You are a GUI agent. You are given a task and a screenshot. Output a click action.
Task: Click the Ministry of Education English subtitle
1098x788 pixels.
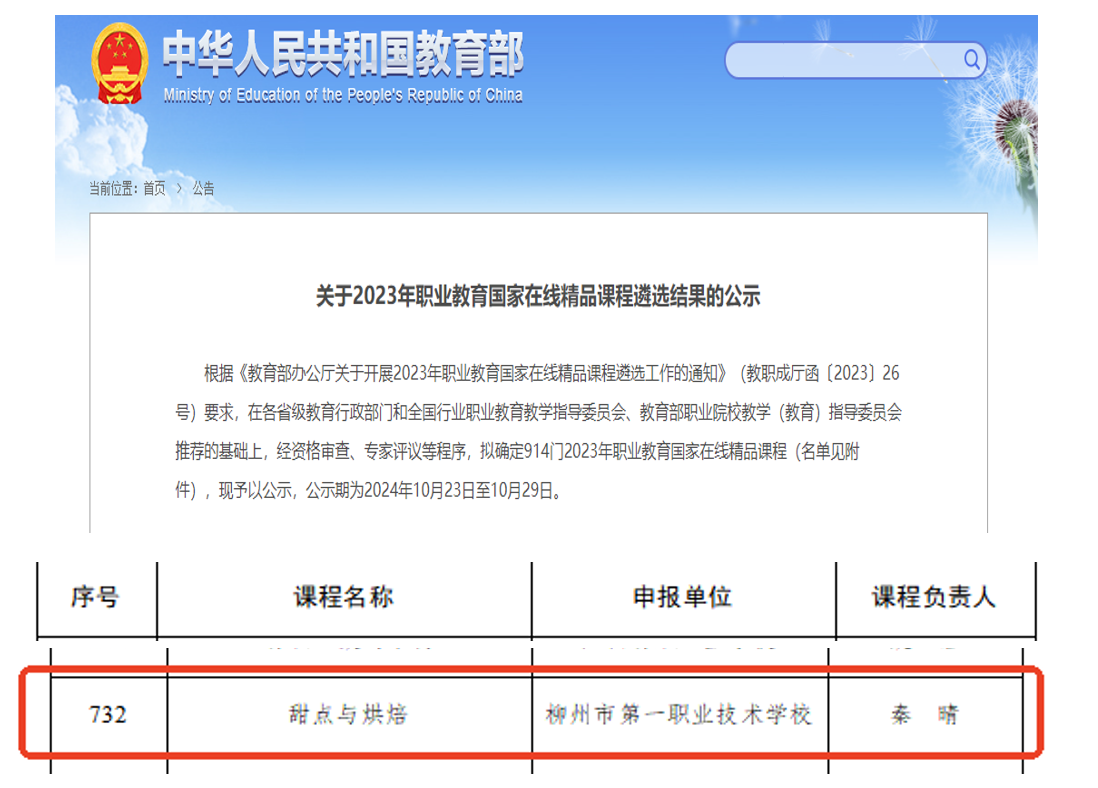(343, 95)
